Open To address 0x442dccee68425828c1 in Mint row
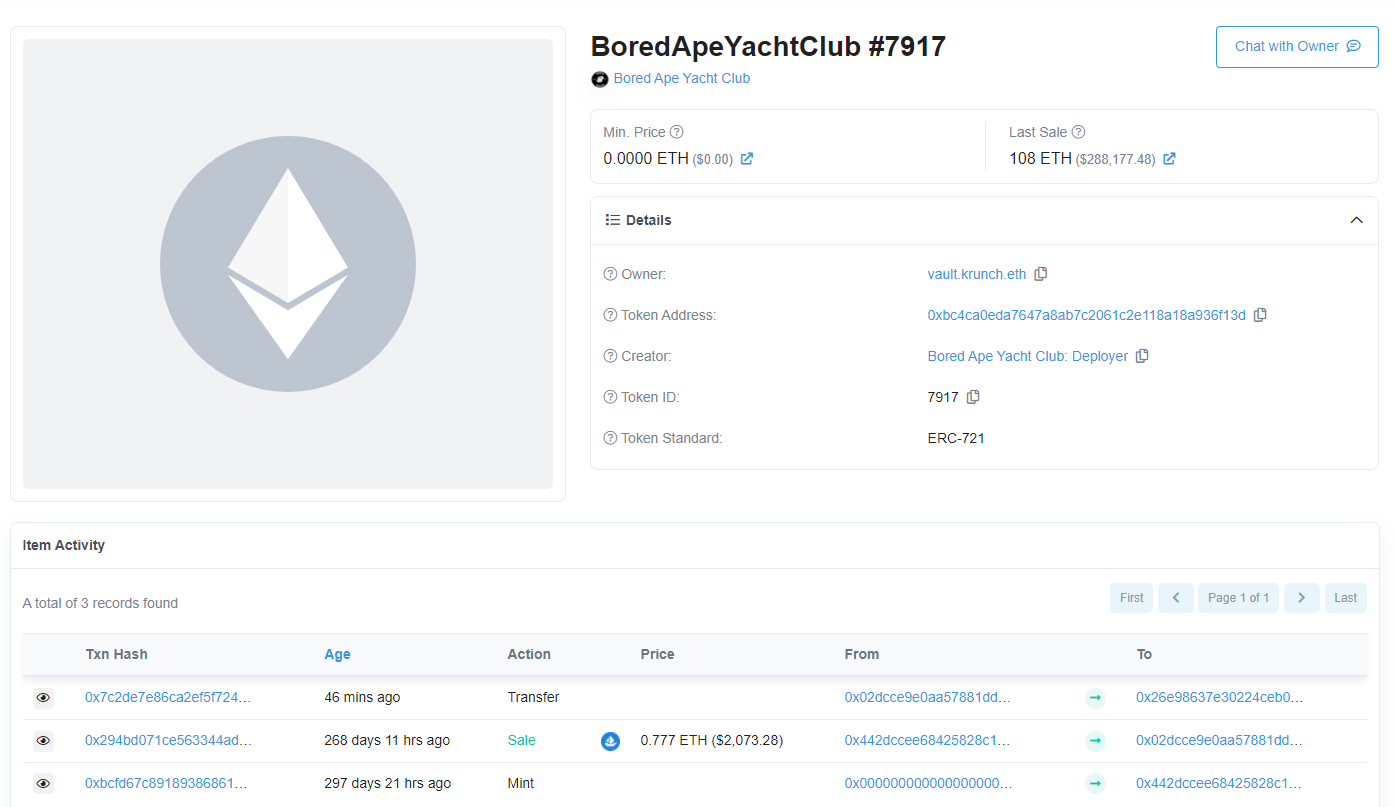This screenshot has width=1396, height=807. click(1220, 783)
